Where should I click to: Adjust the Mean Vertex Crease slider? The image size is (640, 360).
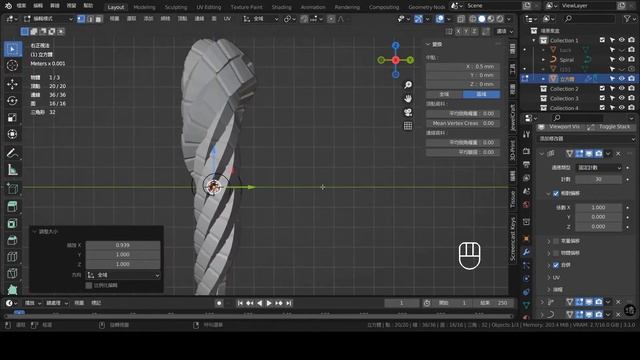click(463, 123)
